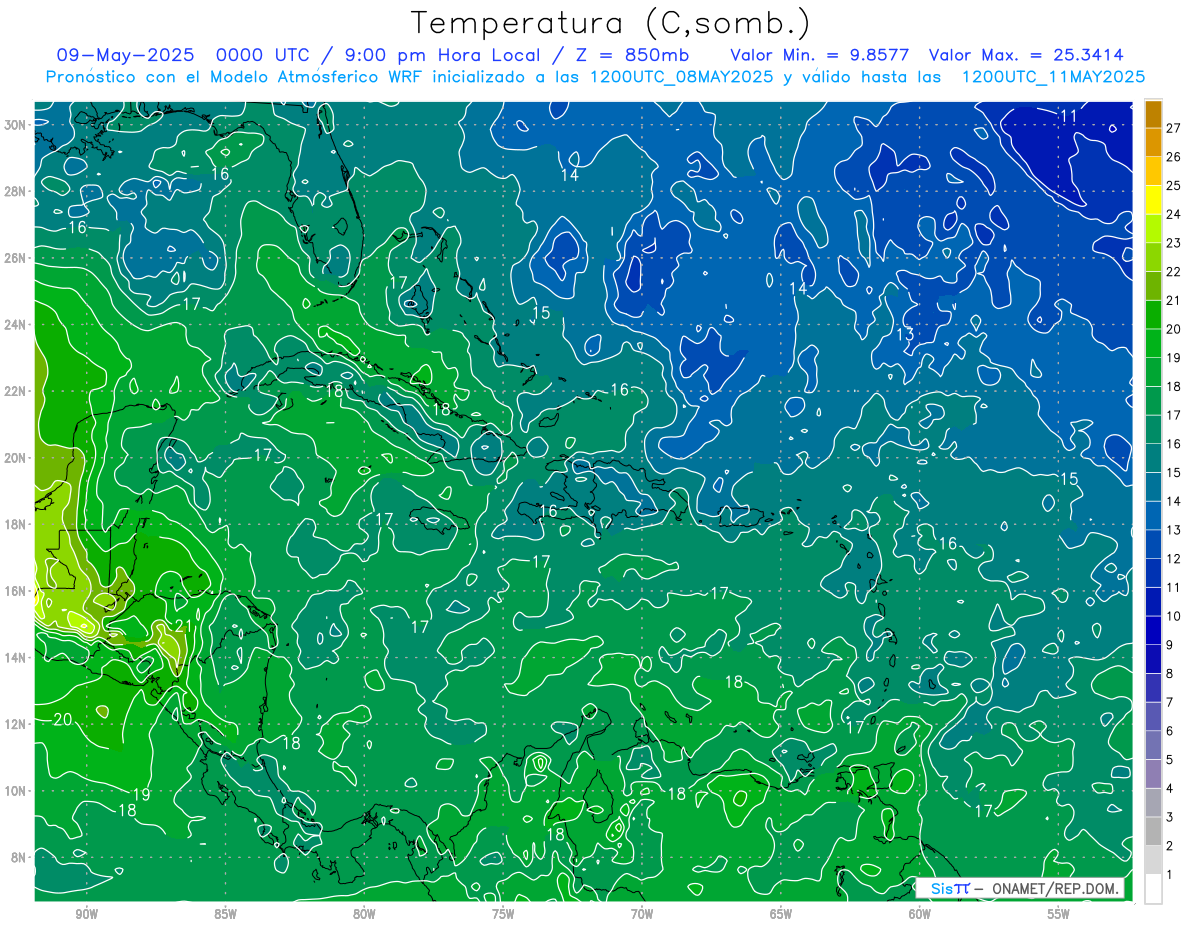Click the "85W" longitude axis label
This screenshot has width=1200, height=927.
click(x=225, y=914)
